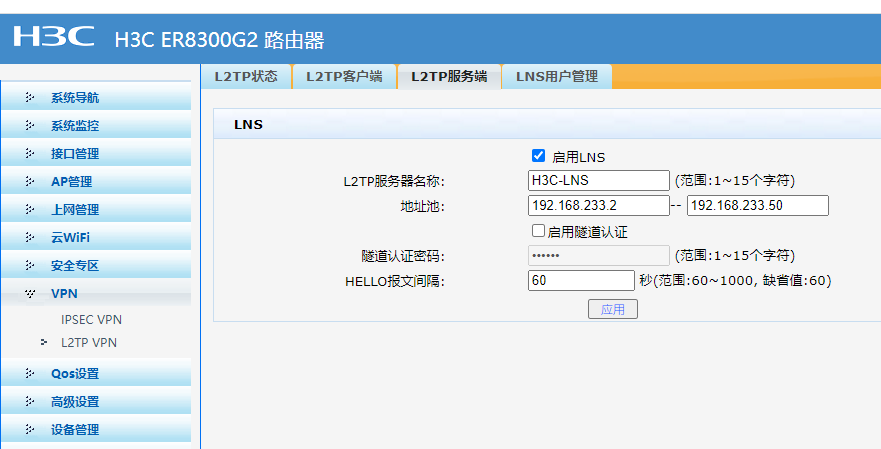881x449 pixels.
Task: Enable the 启用隧道认证 checkbox
Action: pyautogui.click(x=538, y=230)
